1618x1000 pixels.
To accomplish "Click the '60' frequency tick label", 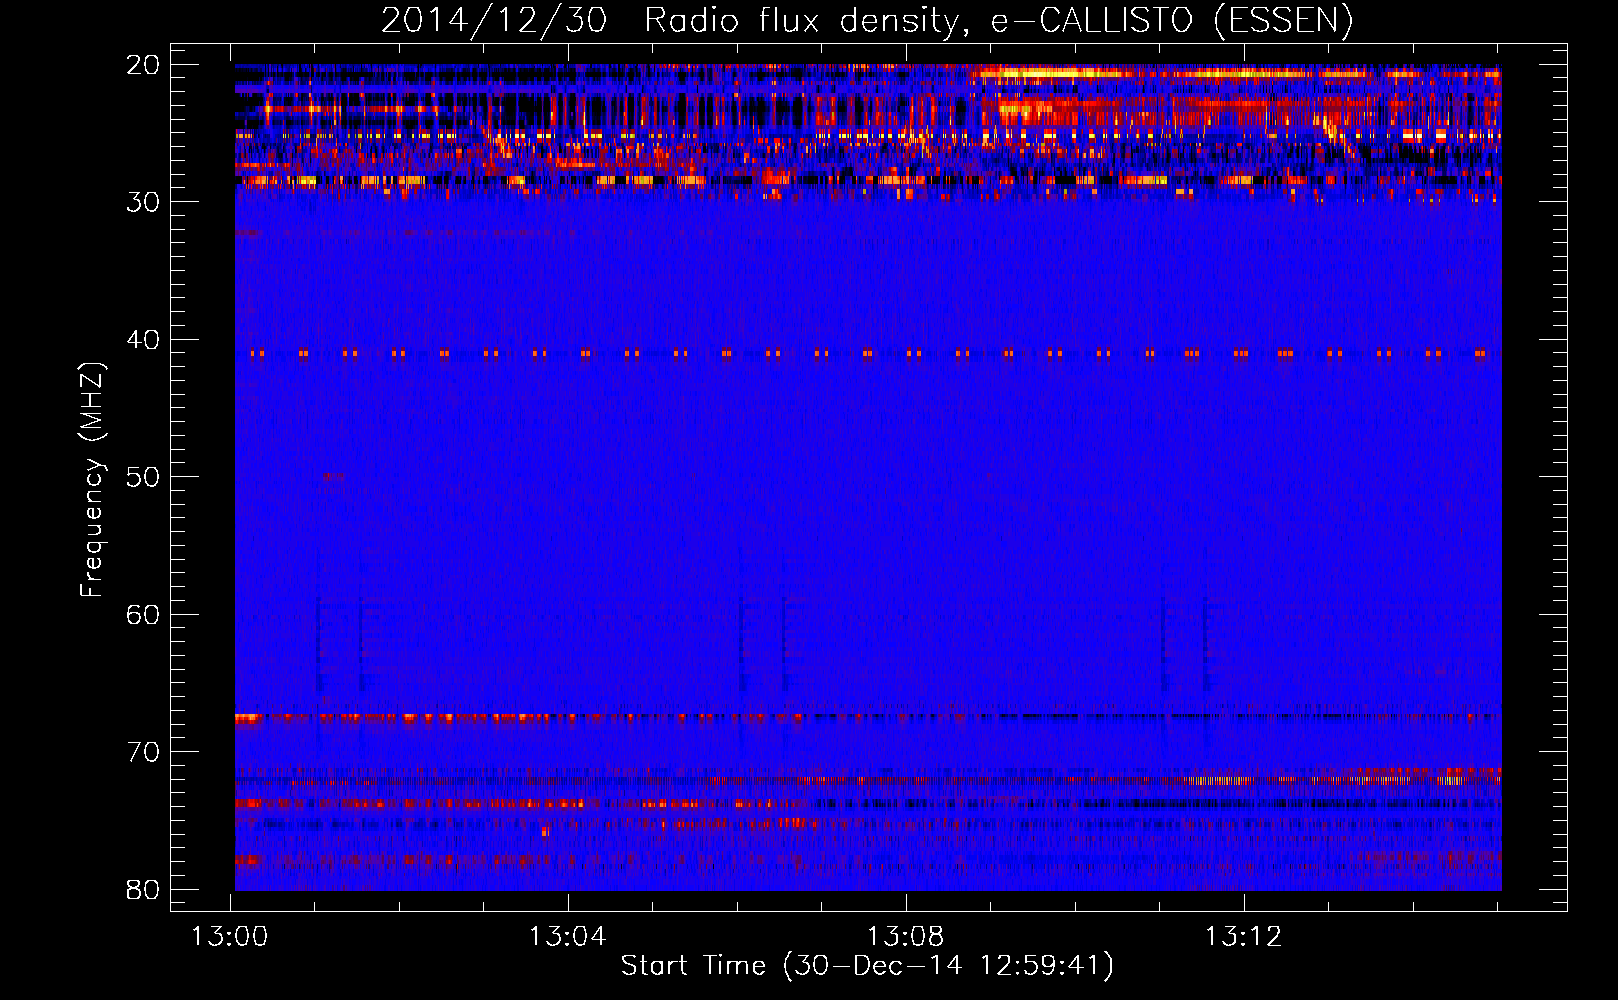I will (143, 614).
